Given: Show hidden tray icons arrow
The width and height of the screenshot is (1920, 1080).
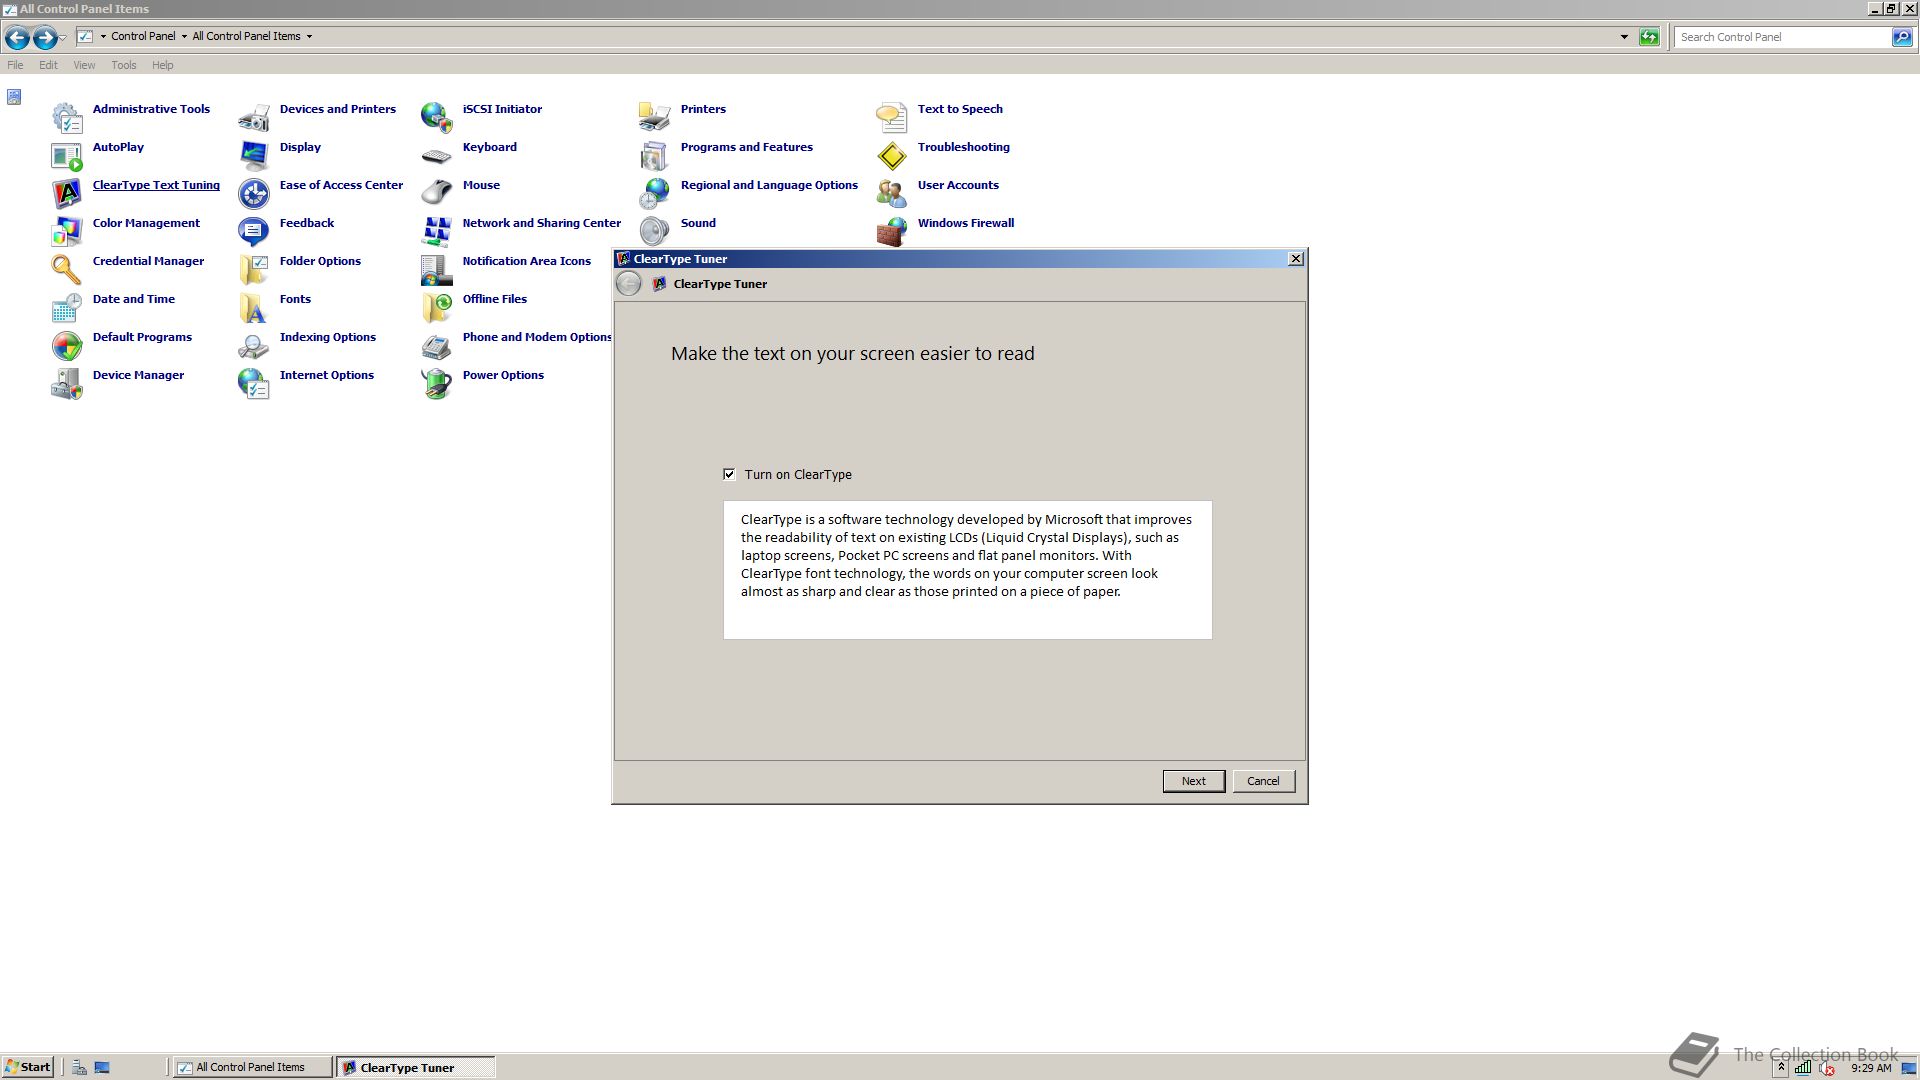Looking at the screenshot, I should click(x=1781, y=1067).
